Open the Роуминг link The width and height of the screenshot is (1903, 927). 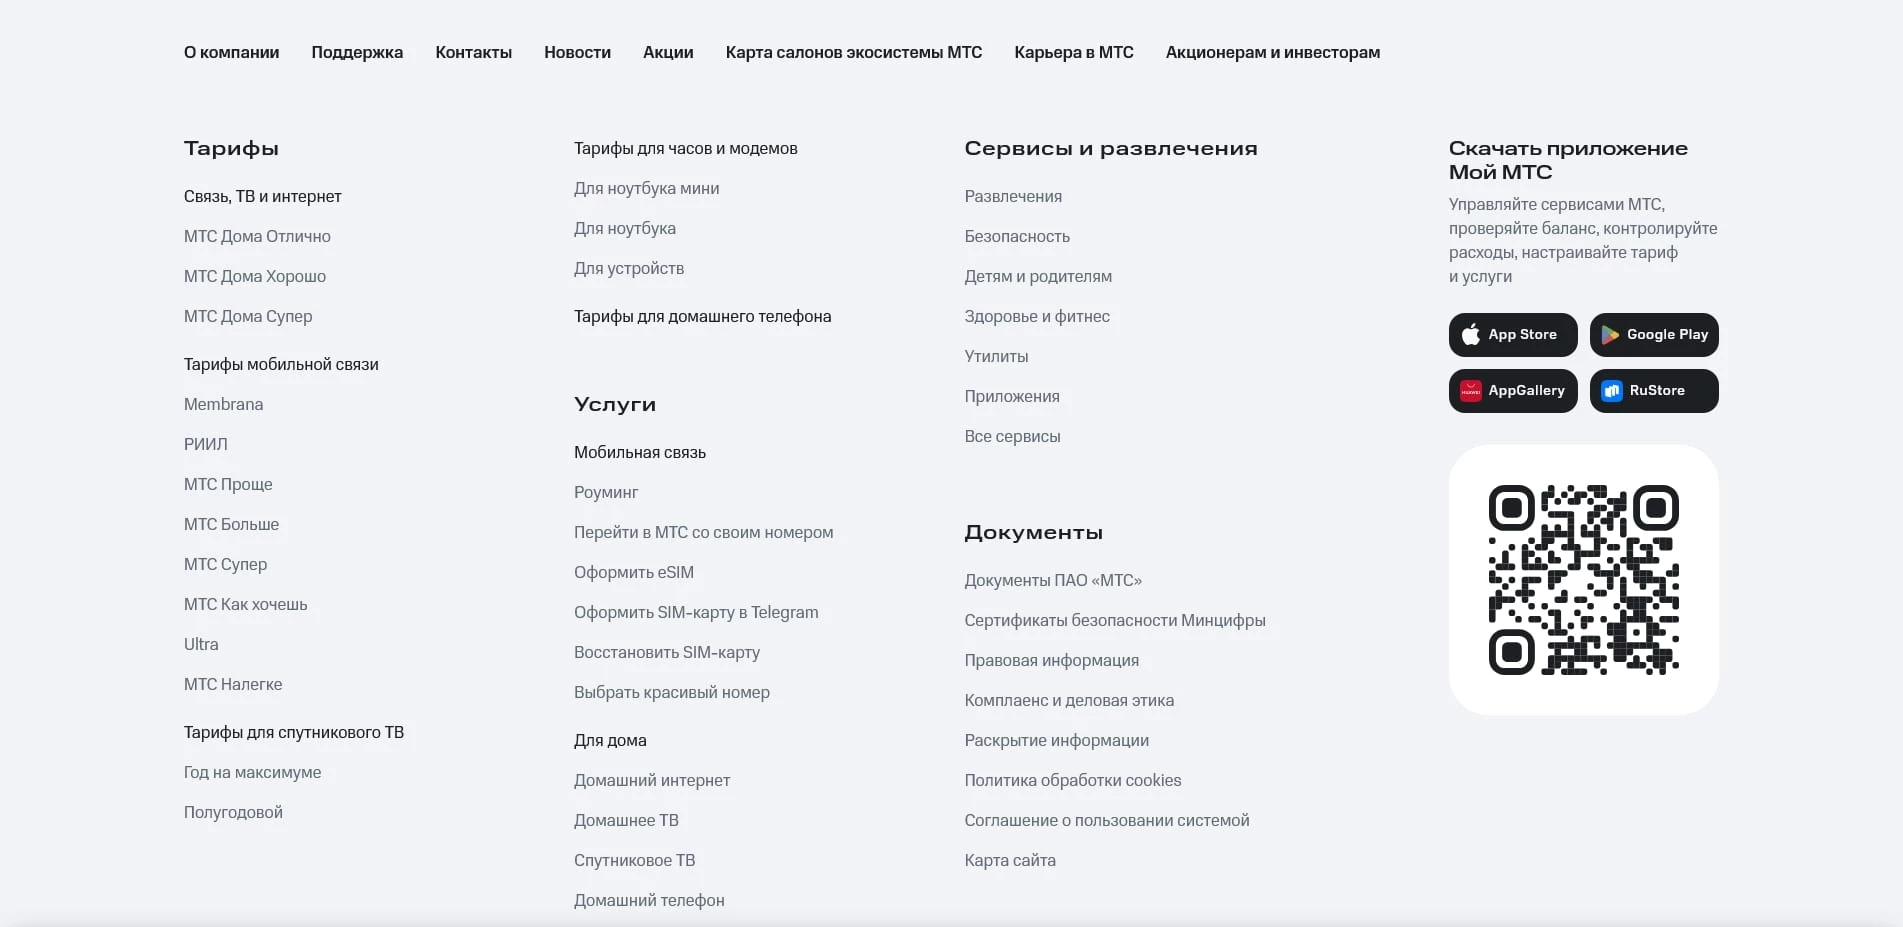pos(605,492)
